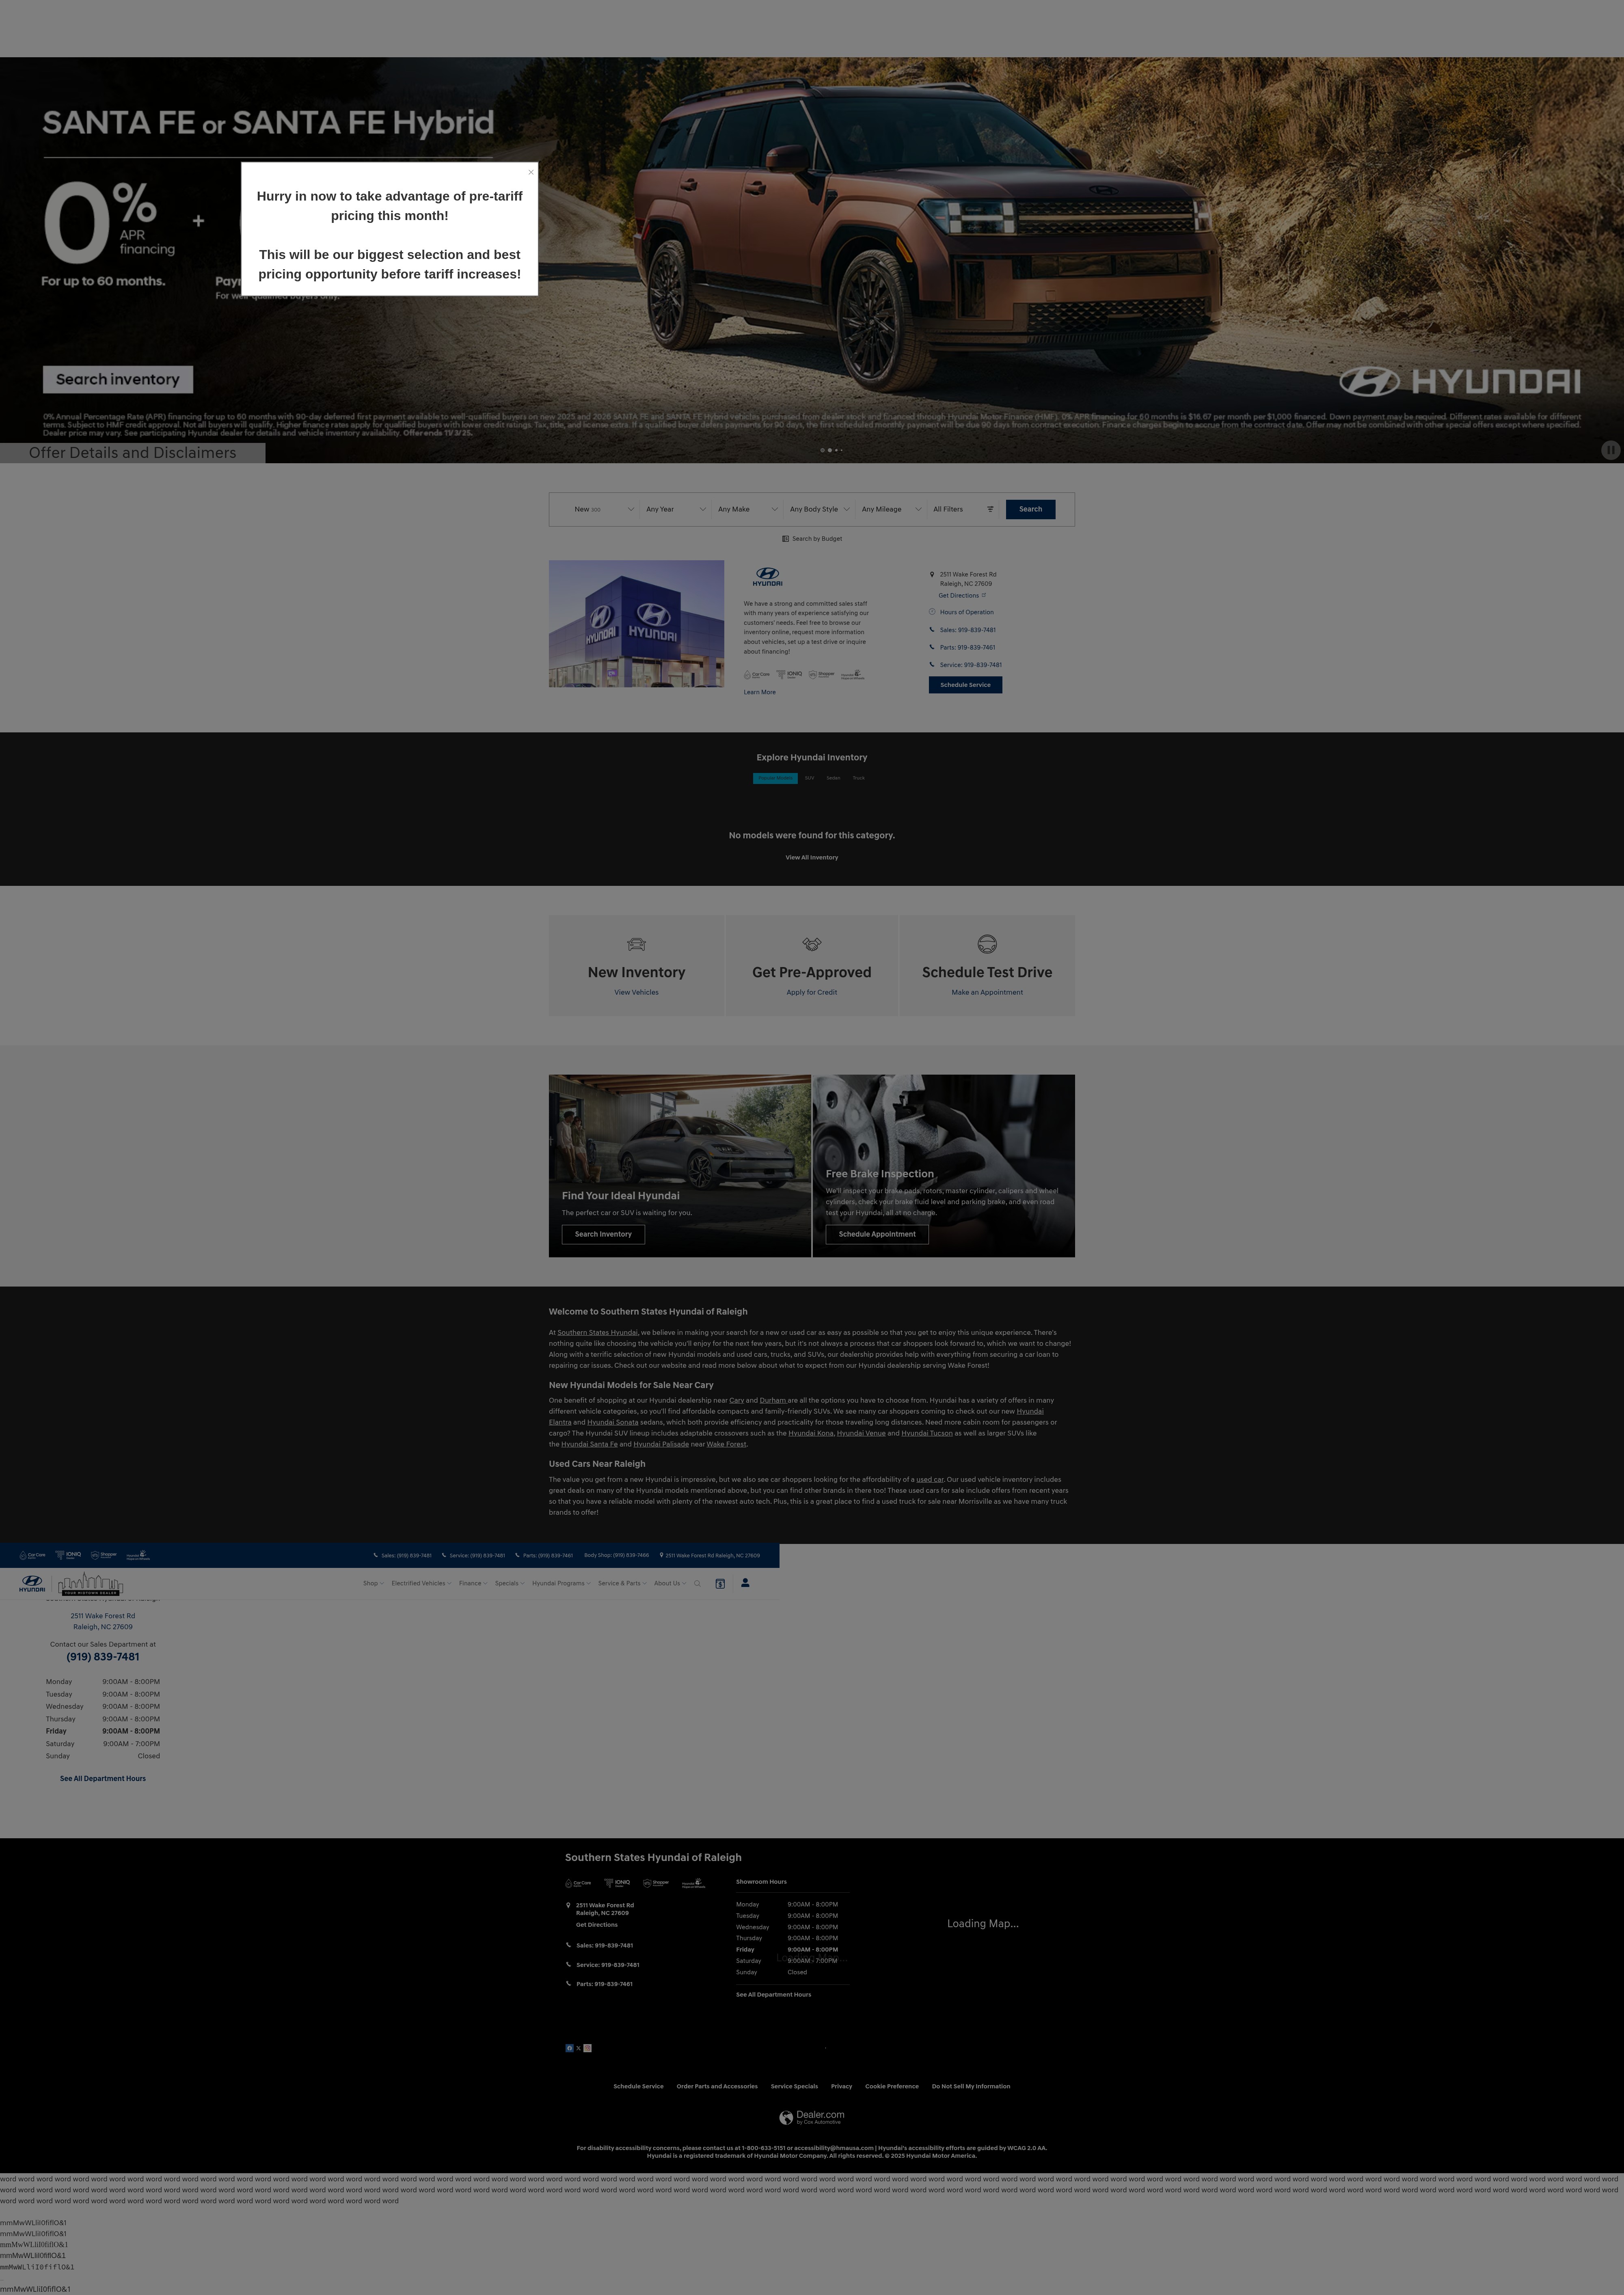Click Search Inventory on Ideal Hyundai card
The width and height of the screenshot is (1624, 2295).
[603, 1234]
